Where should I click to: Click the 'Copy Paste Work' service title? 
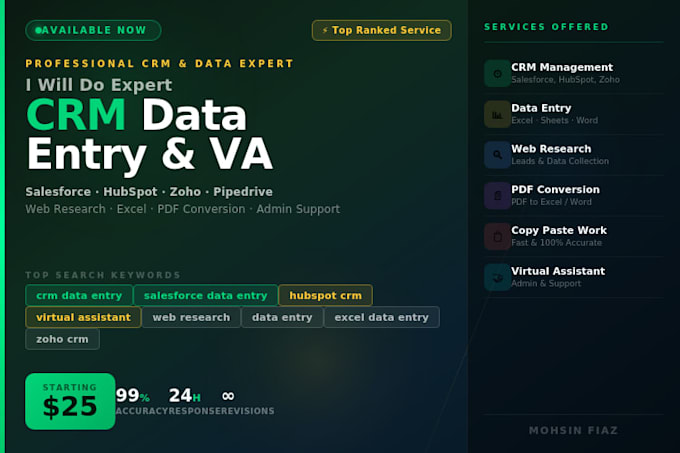pos(559,230)
